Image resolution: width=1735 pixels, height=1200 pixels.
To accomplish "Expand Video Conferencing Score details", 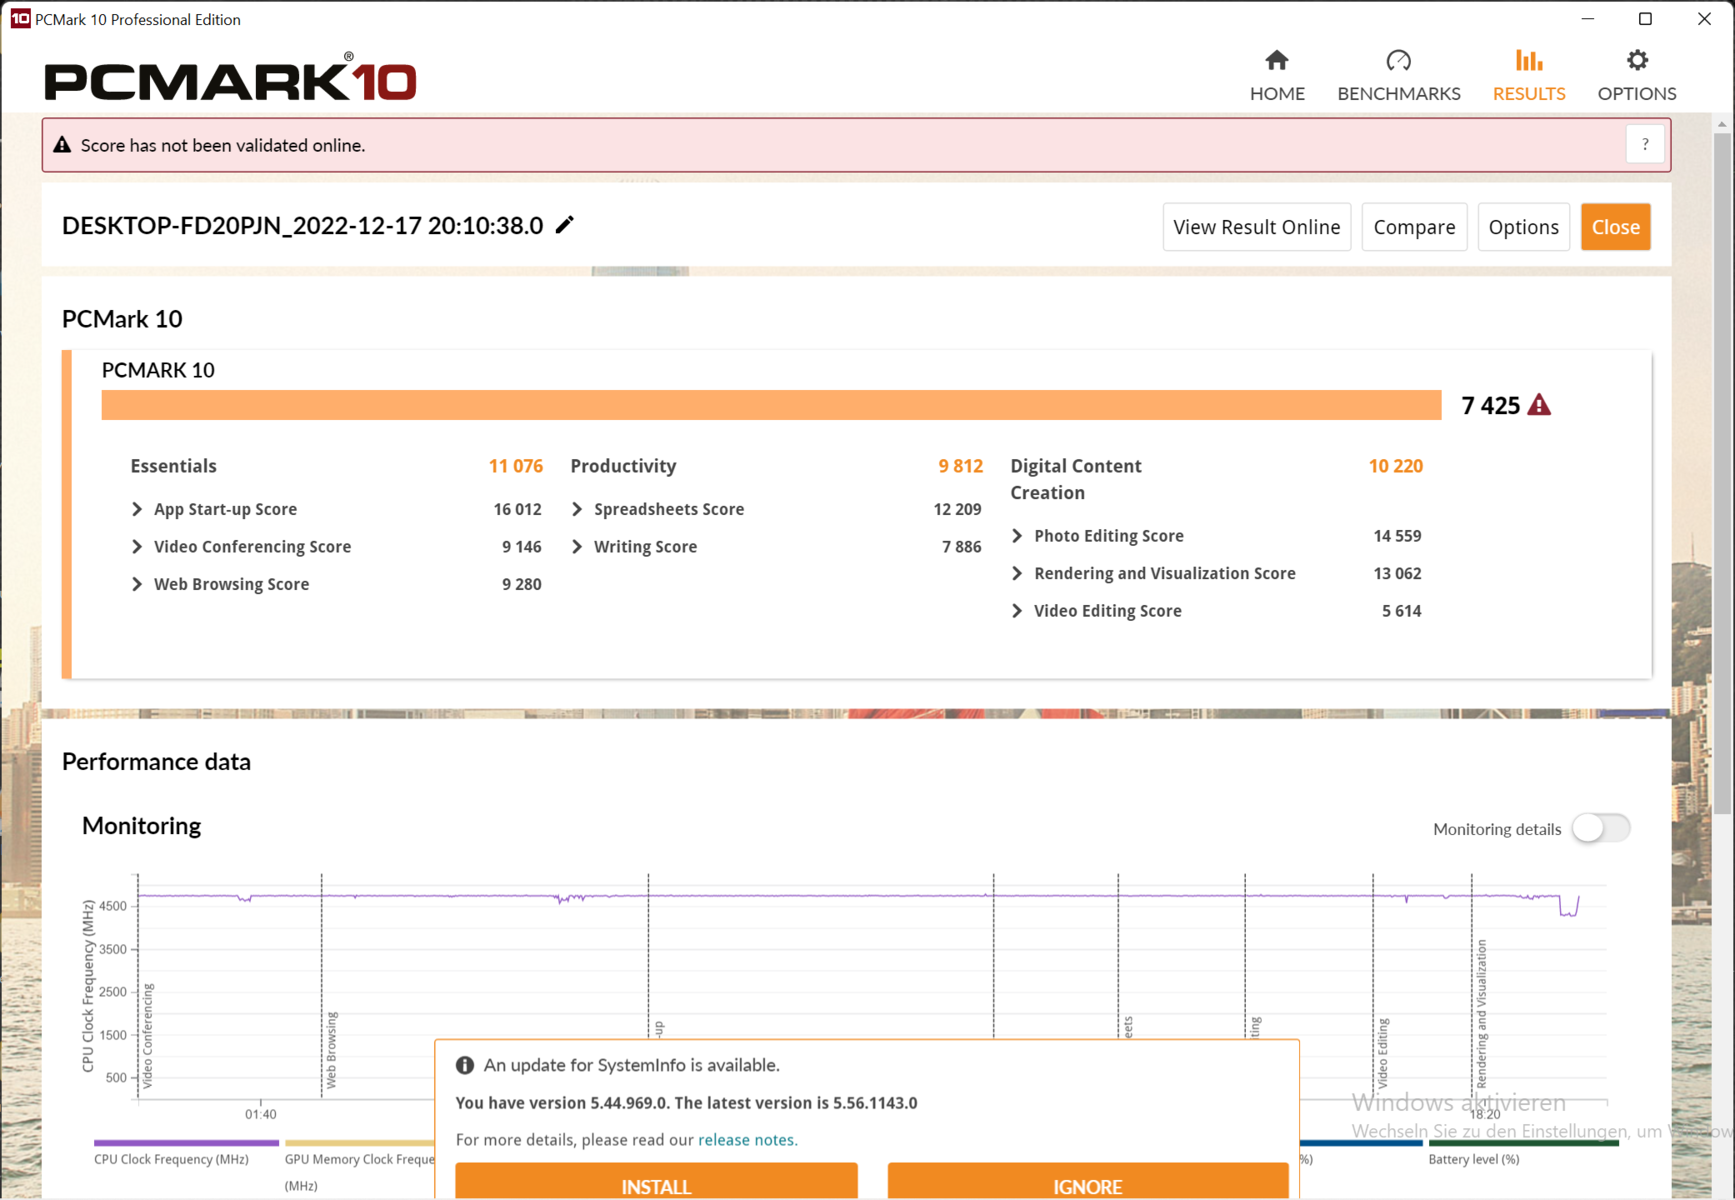I will pos(137,547).
